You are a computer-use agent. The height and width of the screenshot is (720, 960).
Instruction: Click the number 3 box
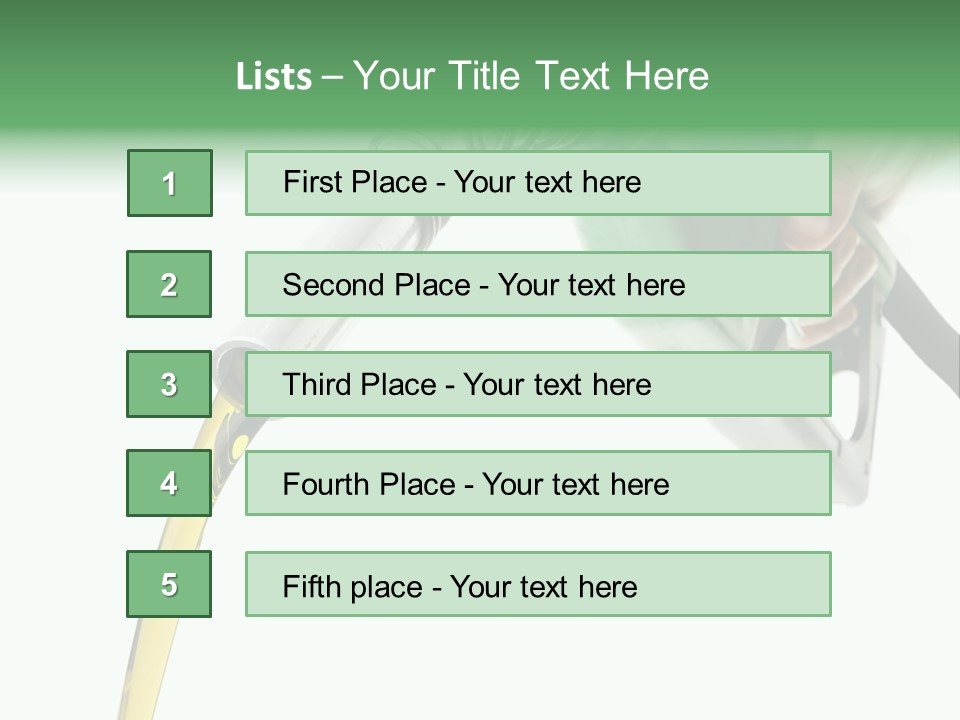169,384
